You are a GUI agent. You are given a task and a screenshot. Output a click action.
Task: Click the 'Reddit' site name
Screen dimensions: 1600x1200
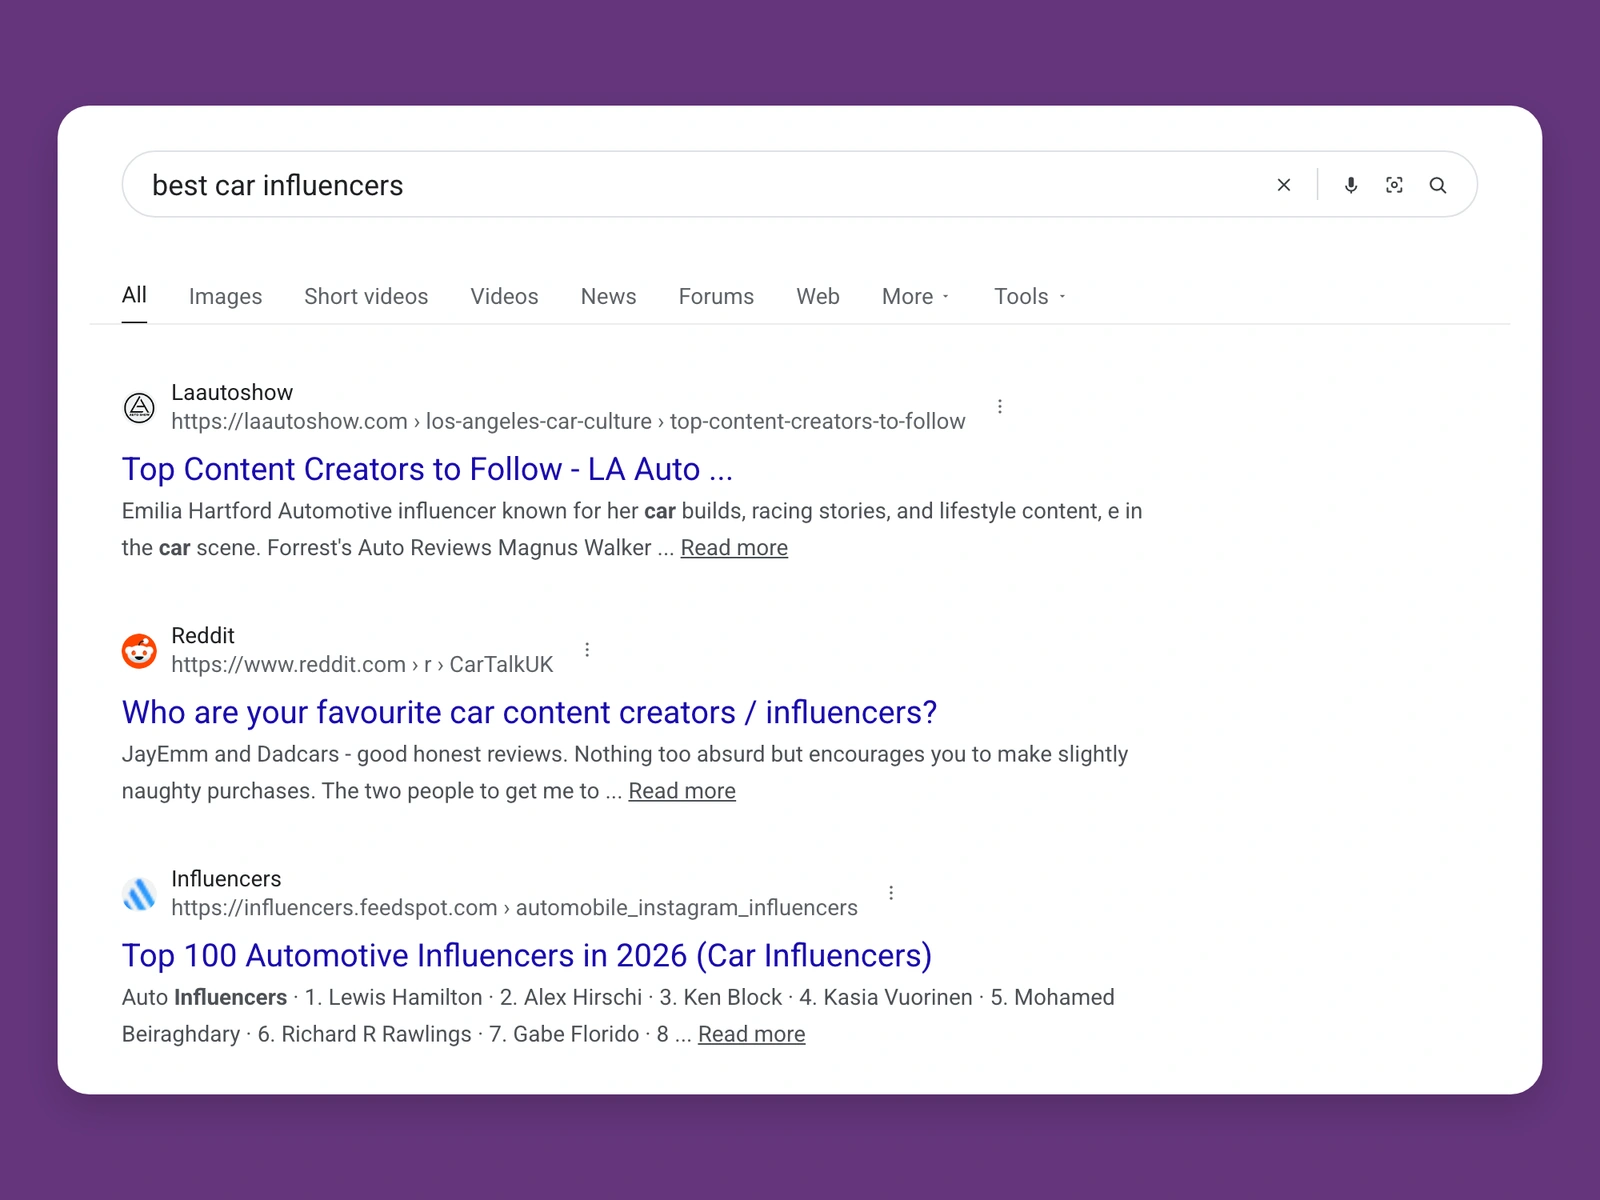[203, 636]
